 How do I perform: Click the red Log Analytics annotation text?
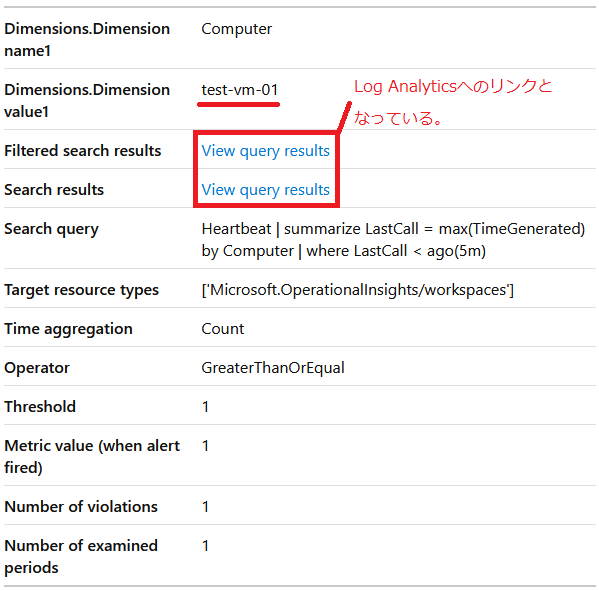click(453, 102)
